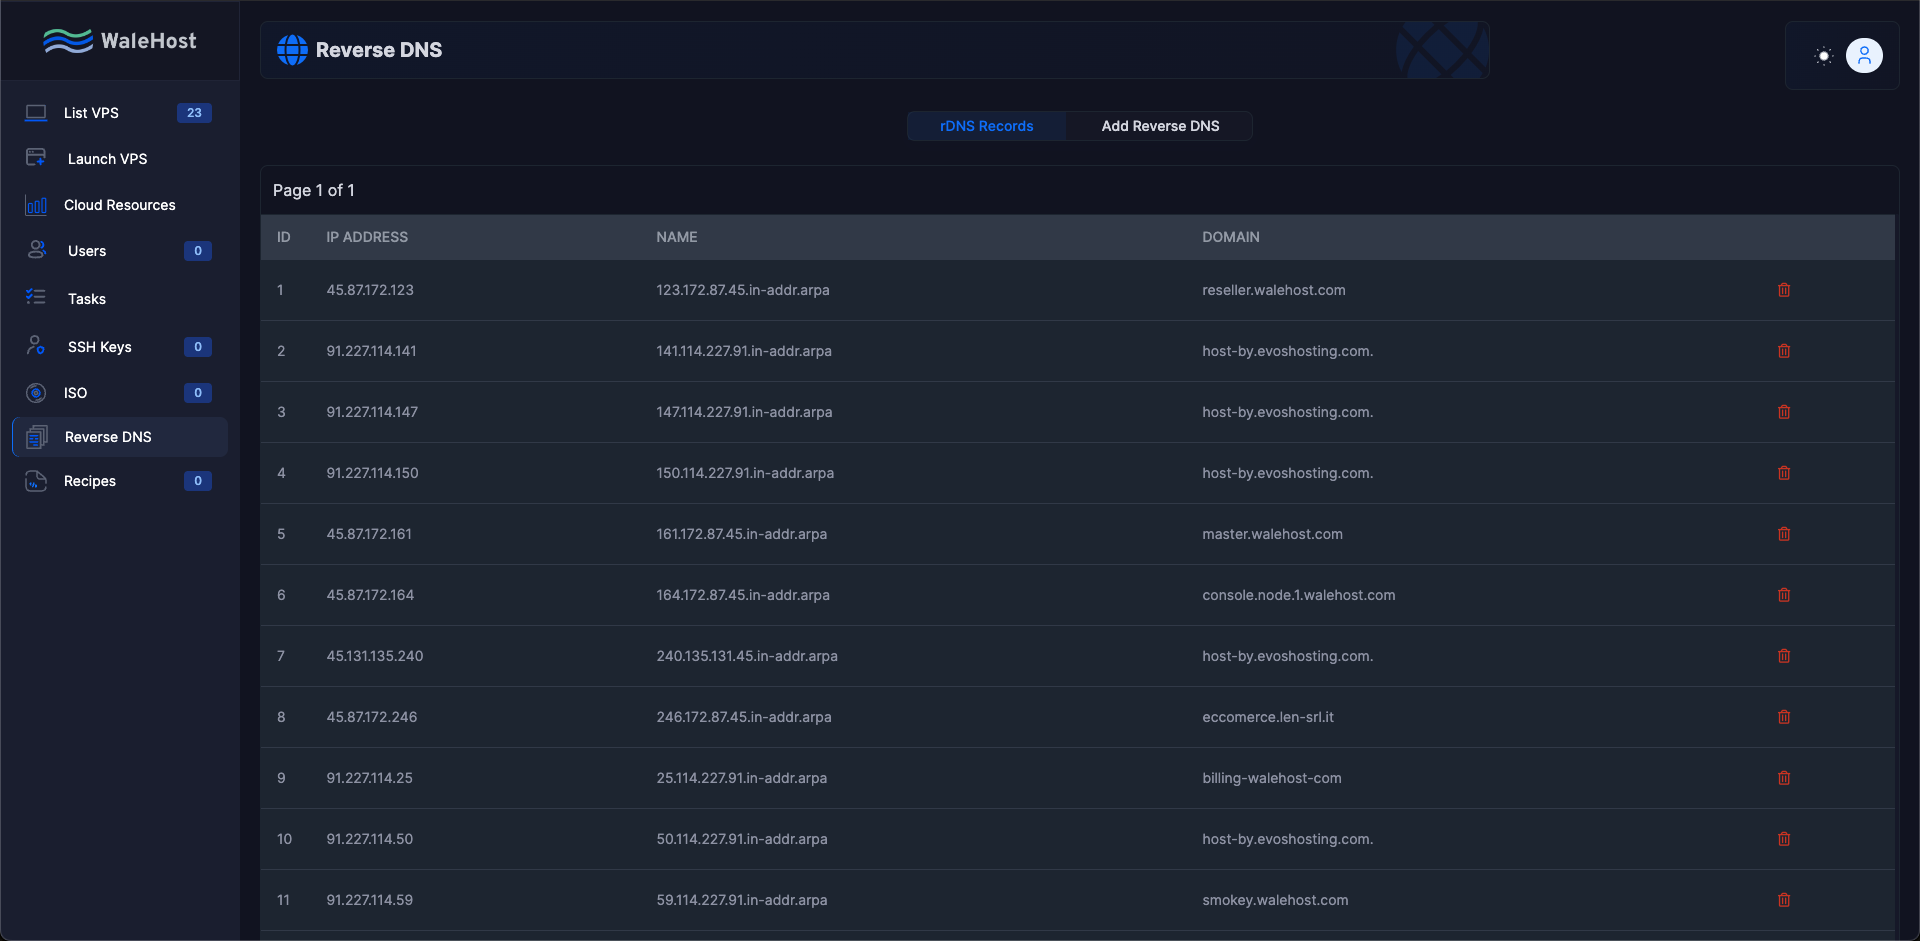This screenshot has width=1920, height=941.
Task: Click the DOMAIN column header
Action: 1231,237
